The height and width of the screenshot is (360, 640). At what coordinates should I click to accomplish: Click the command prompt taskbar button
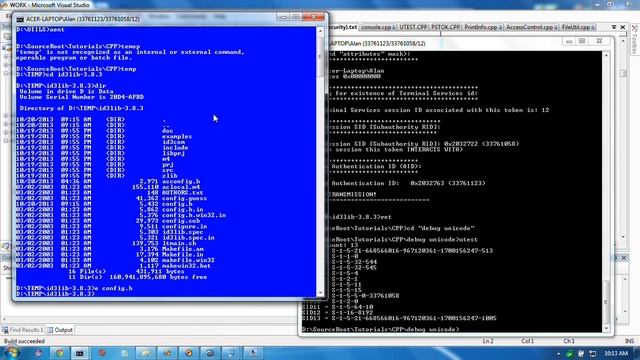pyautogui.click(x=80, y=353)
